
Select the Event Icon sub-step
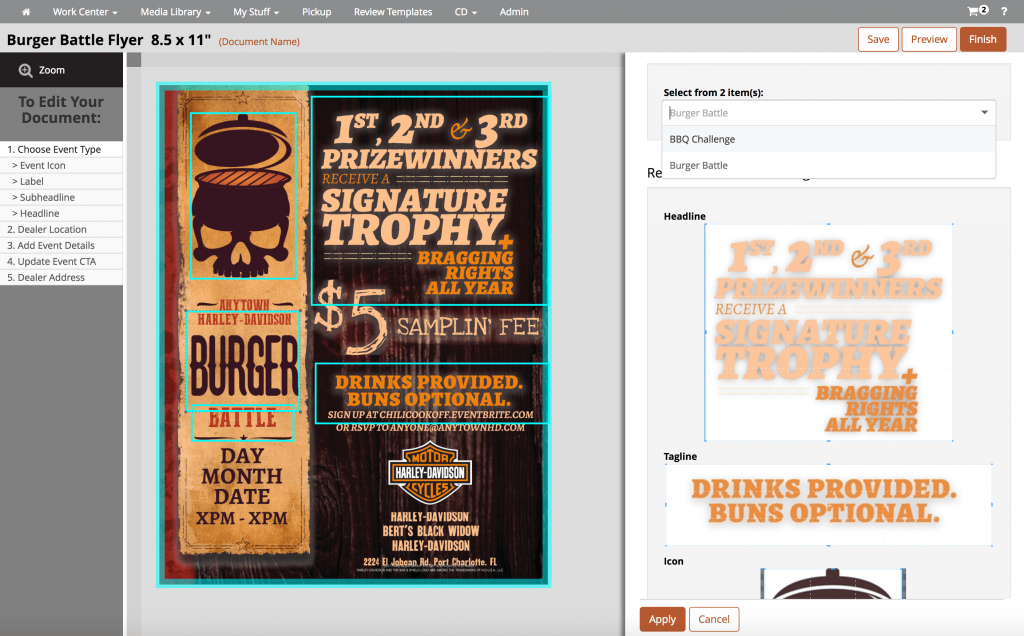61,166
